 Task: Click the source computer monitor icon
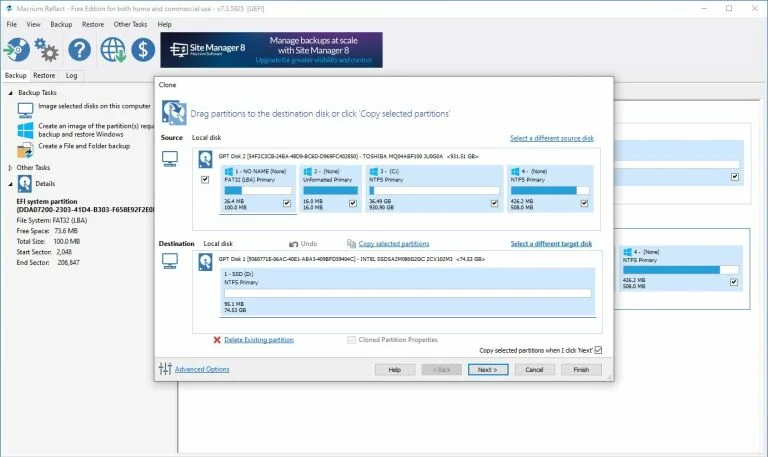point(170,159)
